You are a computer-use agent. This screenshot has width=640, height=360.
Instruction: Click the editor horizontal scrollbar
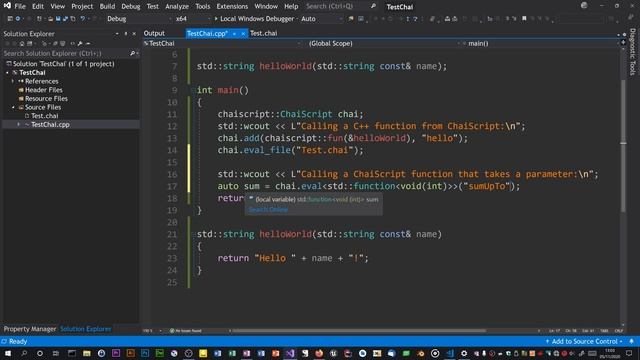tap(358, 331)
